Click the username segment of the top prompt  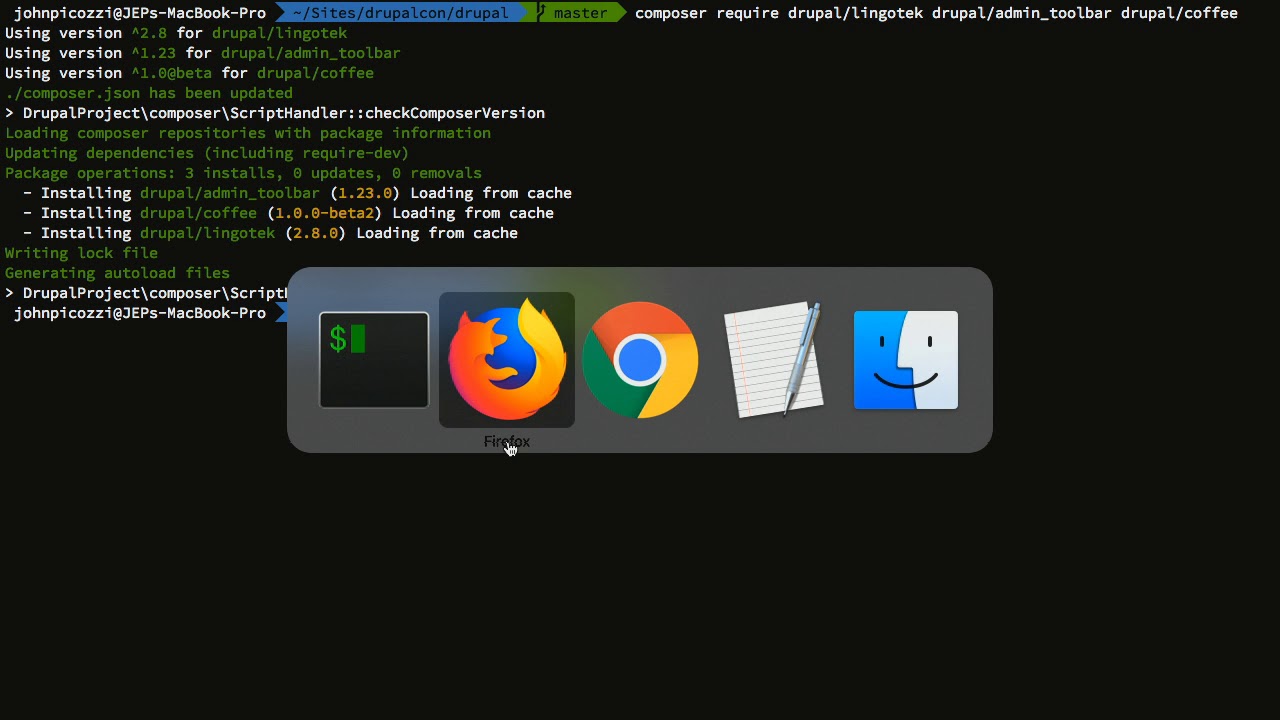(x=140, y=13)
